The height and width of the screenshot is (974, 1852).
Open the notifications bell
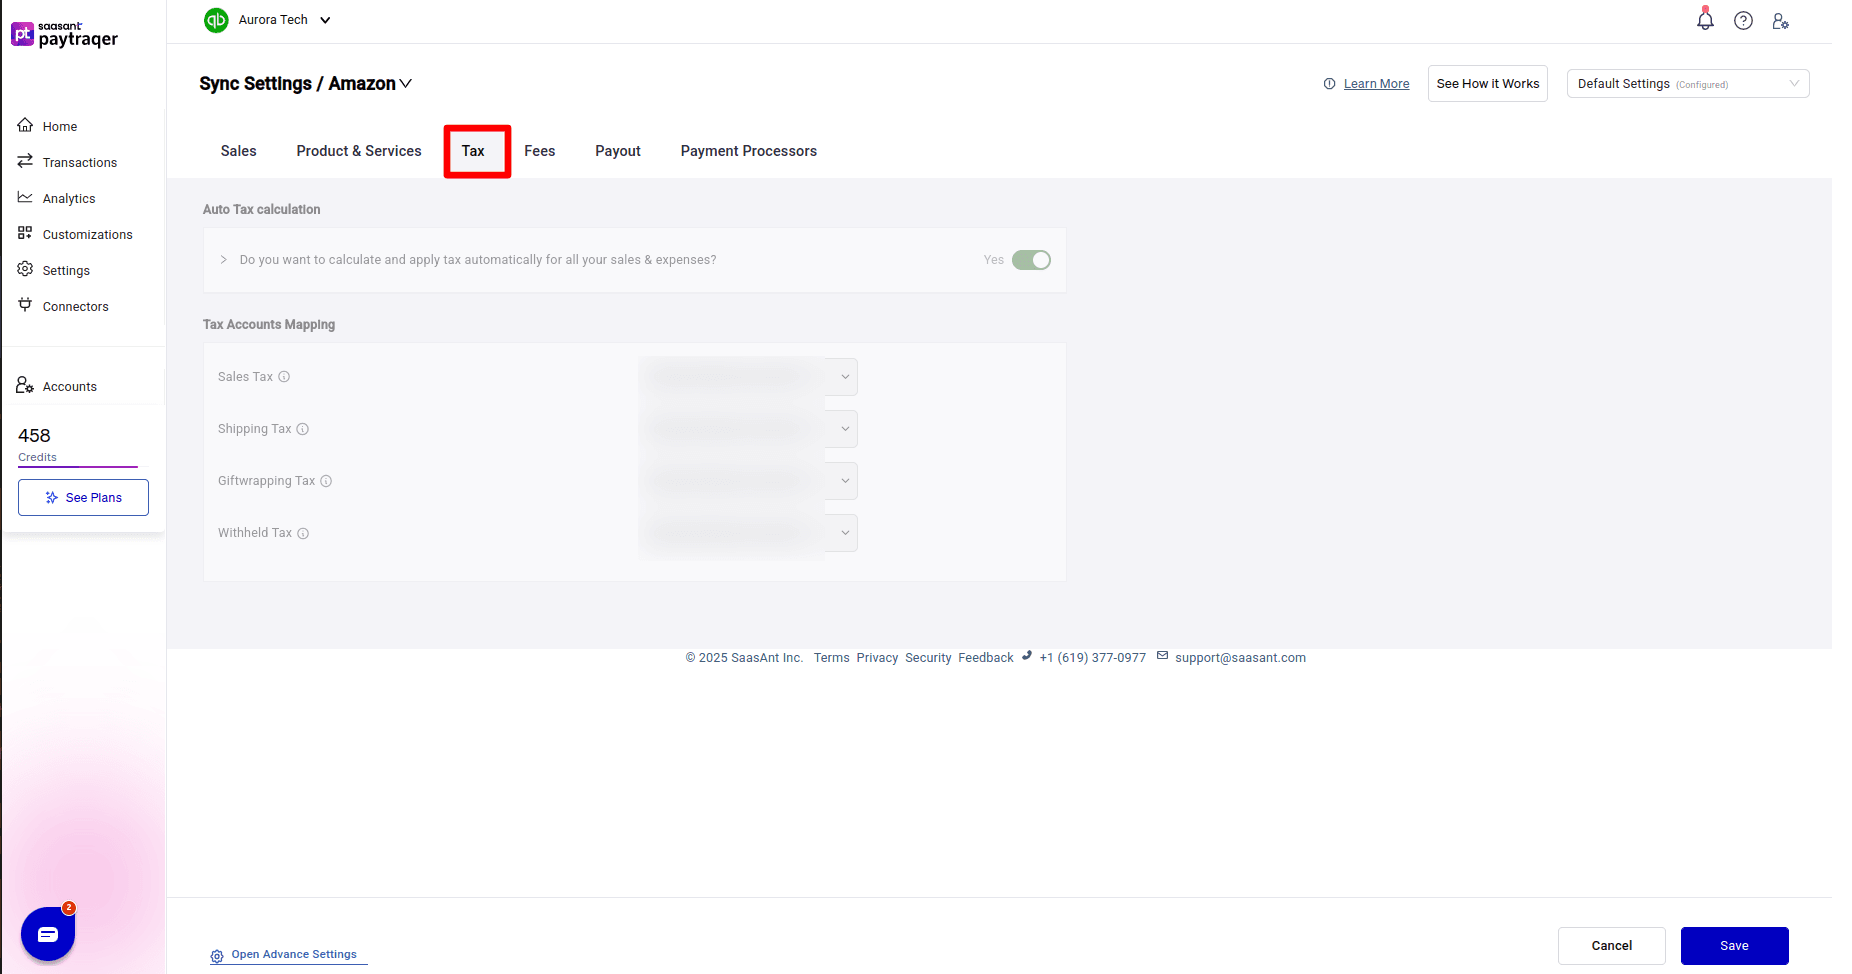(1705, 20)
